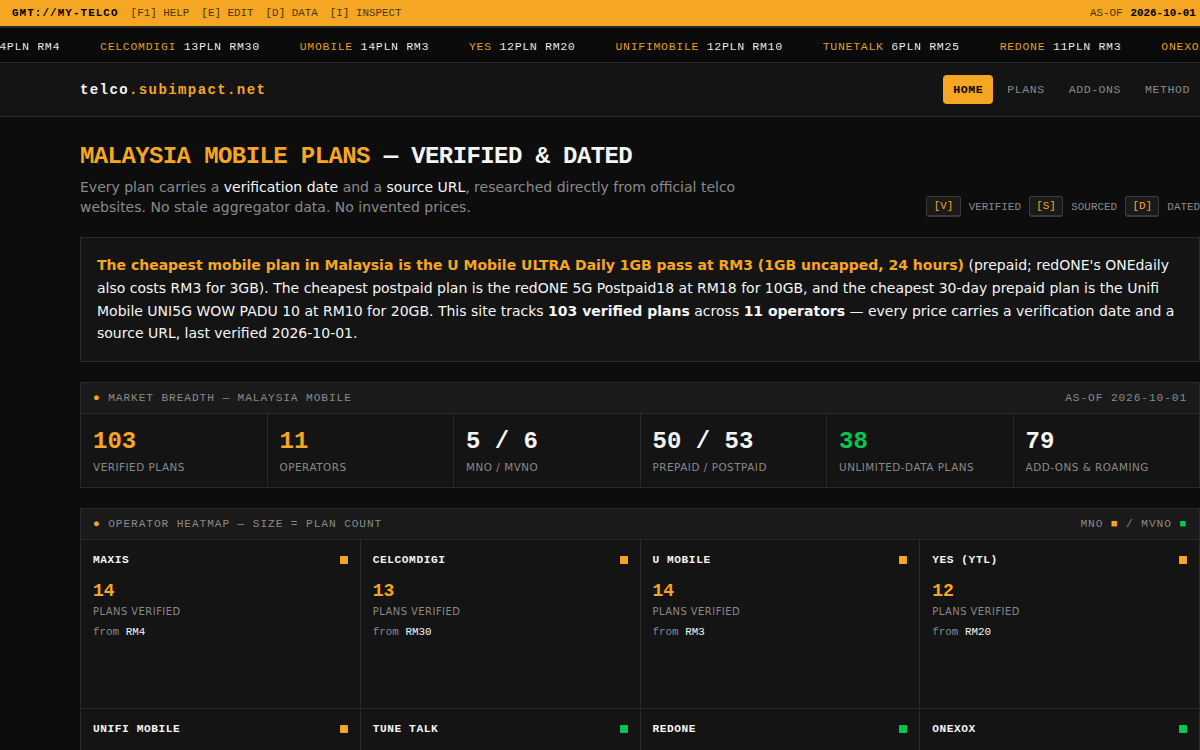Click UMOBILE 14PLN RM3 ticker item
Viewport: 1200px width, 750px height.
pos(364,46)
